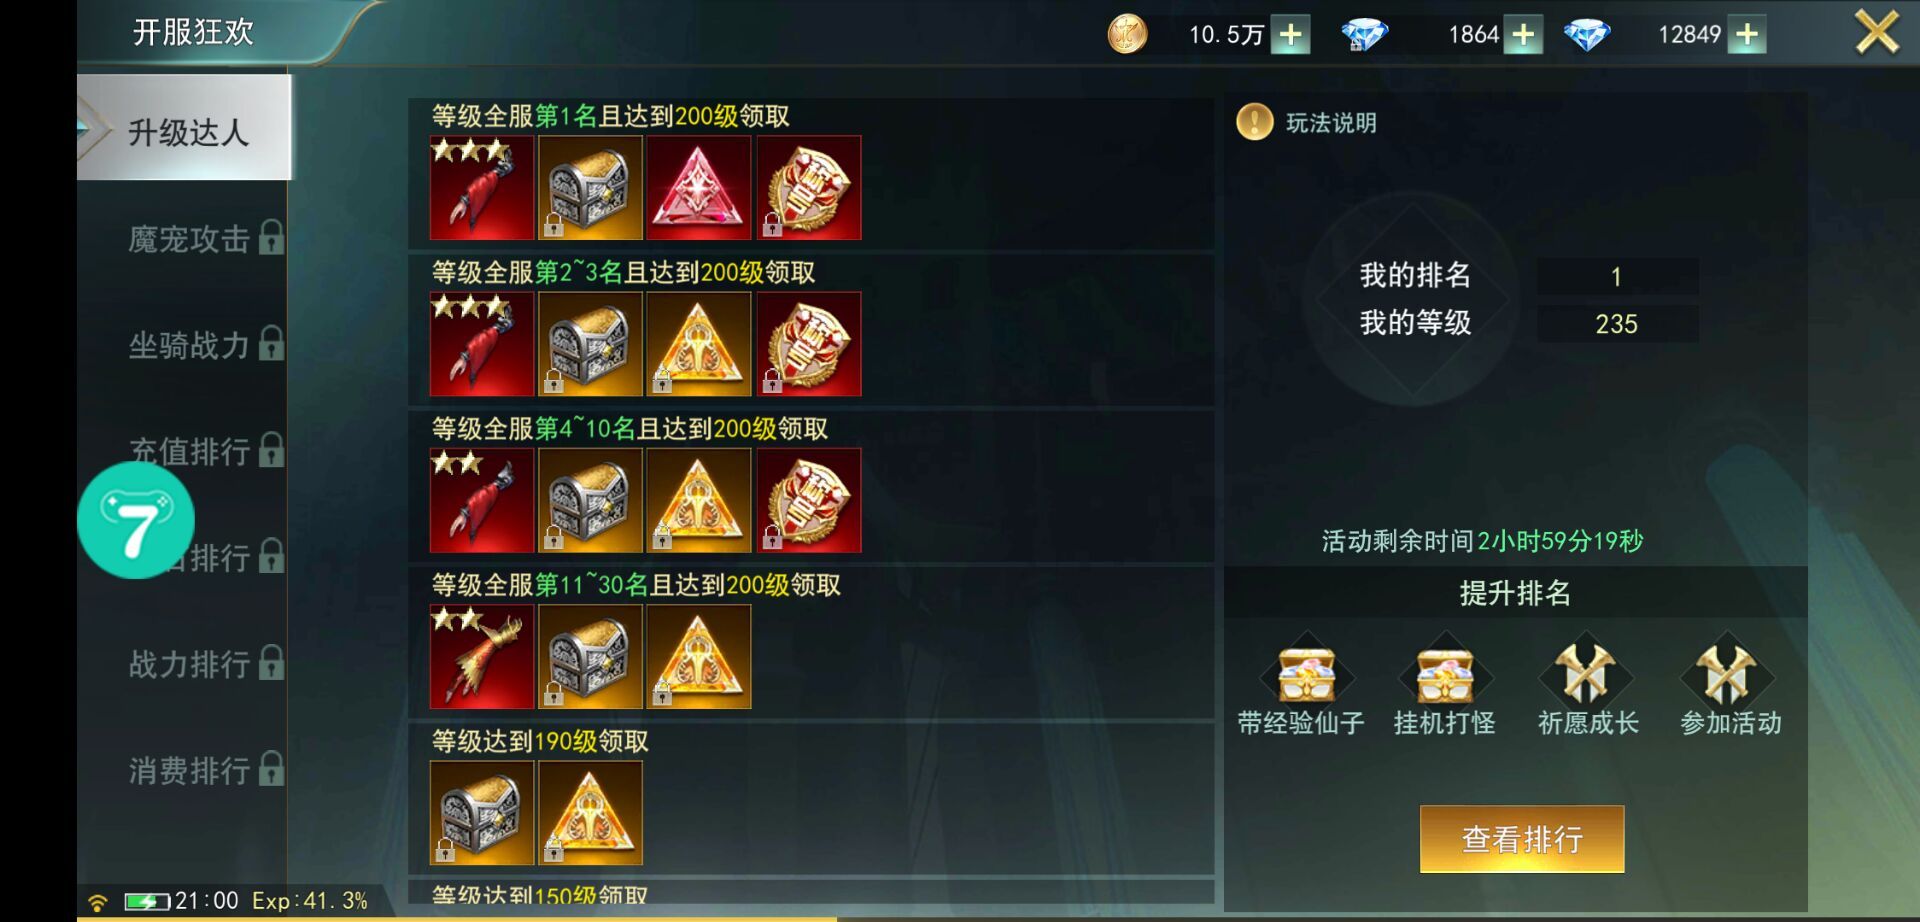Screen dimensions: 1920x922
Task: Add diamonds with plus next to 1864
Action: pos(1523,35)
